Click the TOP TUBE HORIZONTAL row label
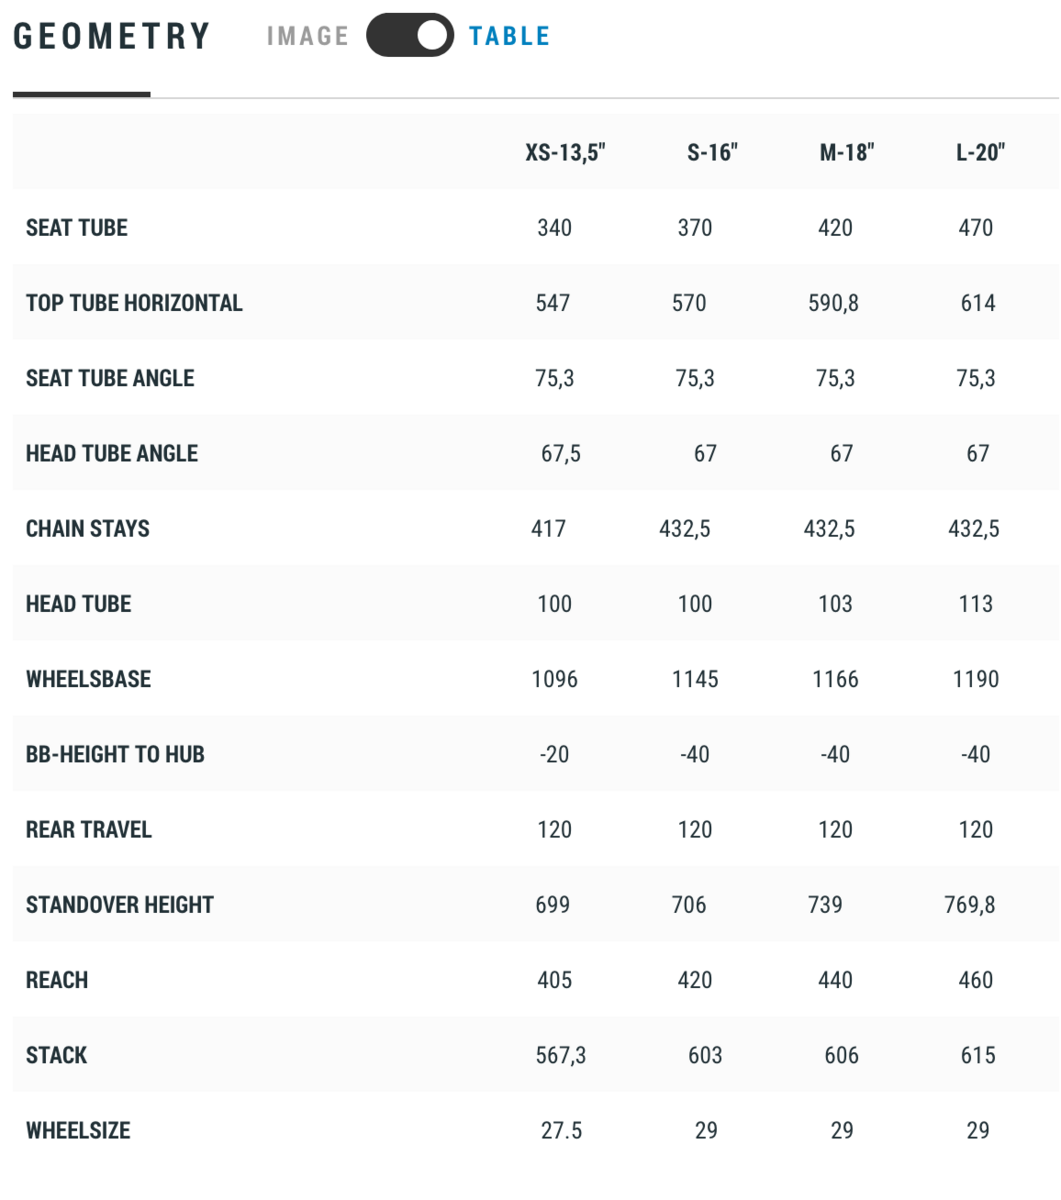 click(x=134, y=303)
